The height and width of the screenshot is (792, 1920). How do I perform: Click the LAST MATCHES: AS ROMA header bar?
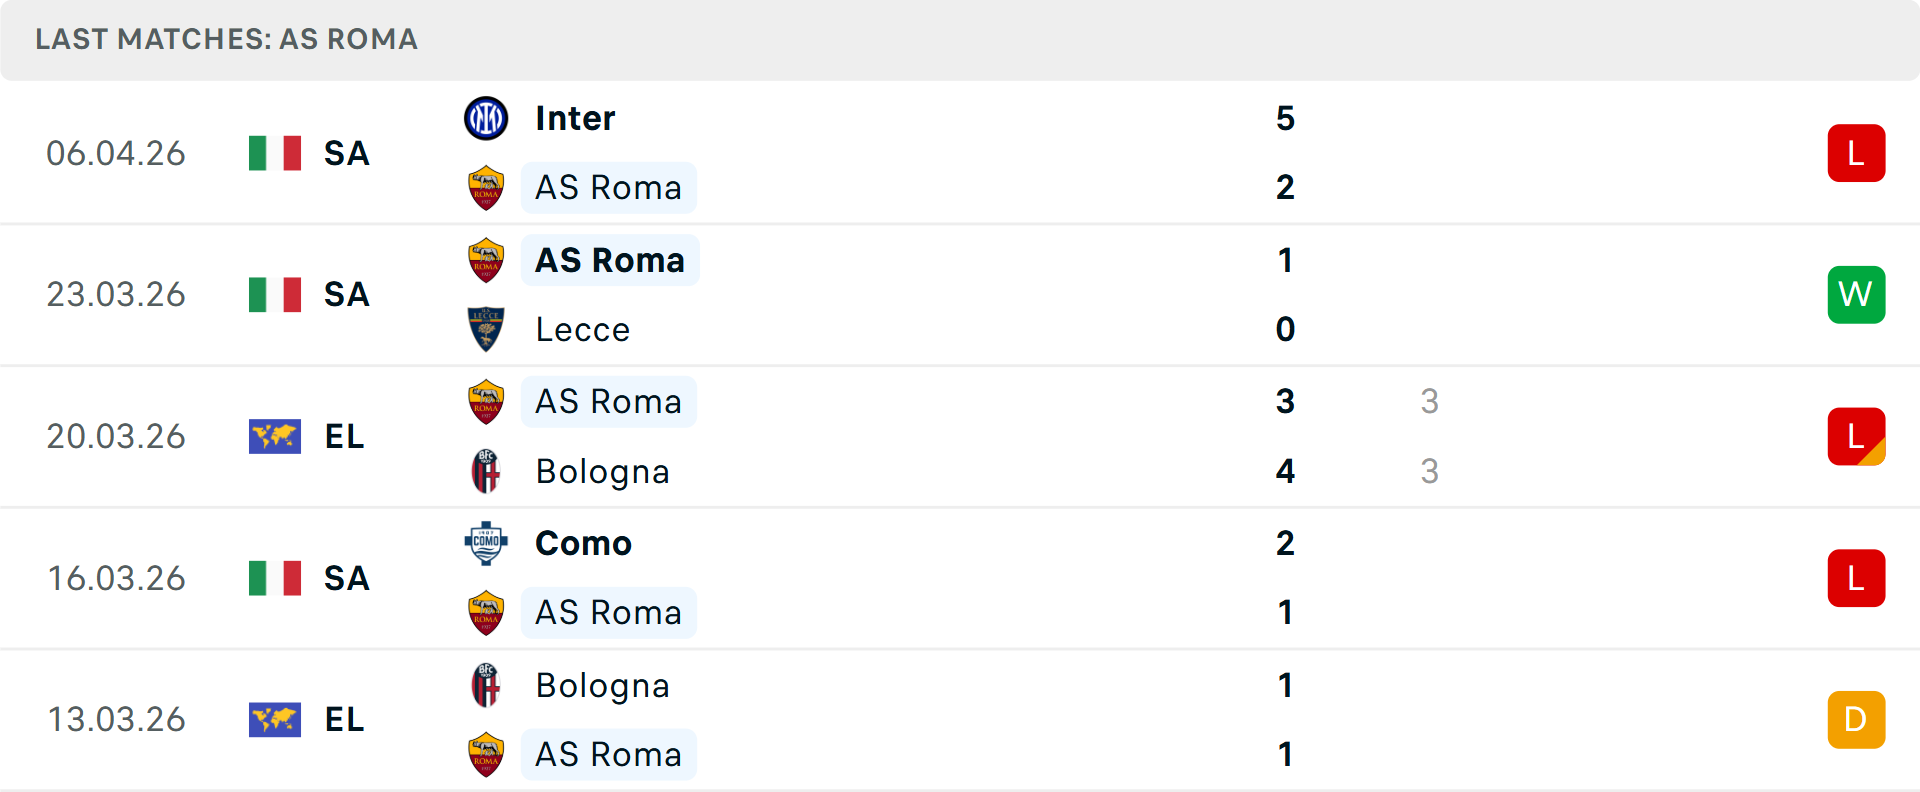[225, 40]
